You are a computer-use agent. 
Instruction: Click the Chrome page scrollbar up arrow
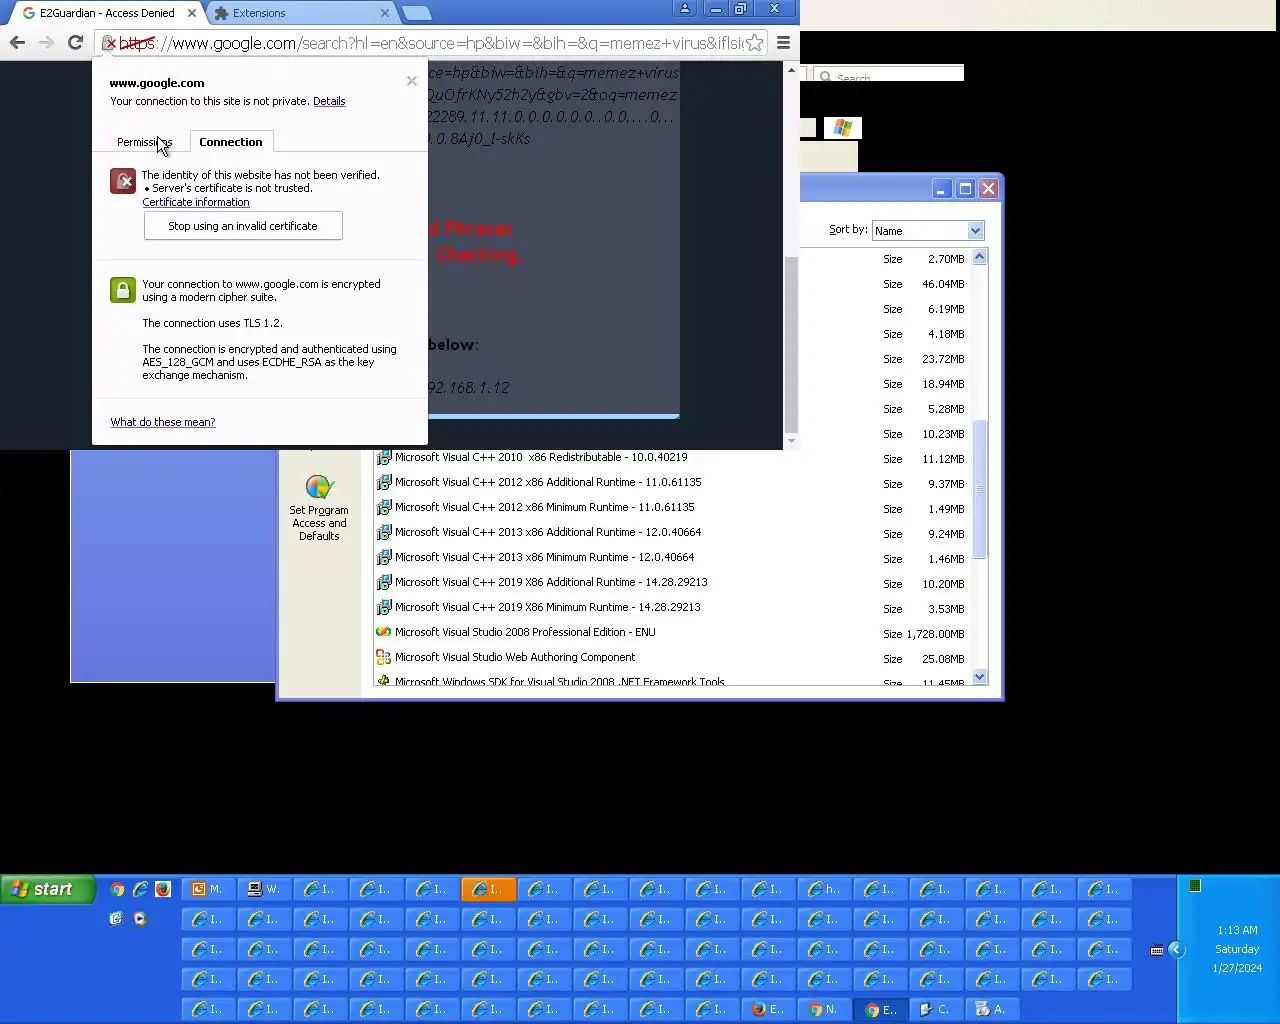point(791,71)
